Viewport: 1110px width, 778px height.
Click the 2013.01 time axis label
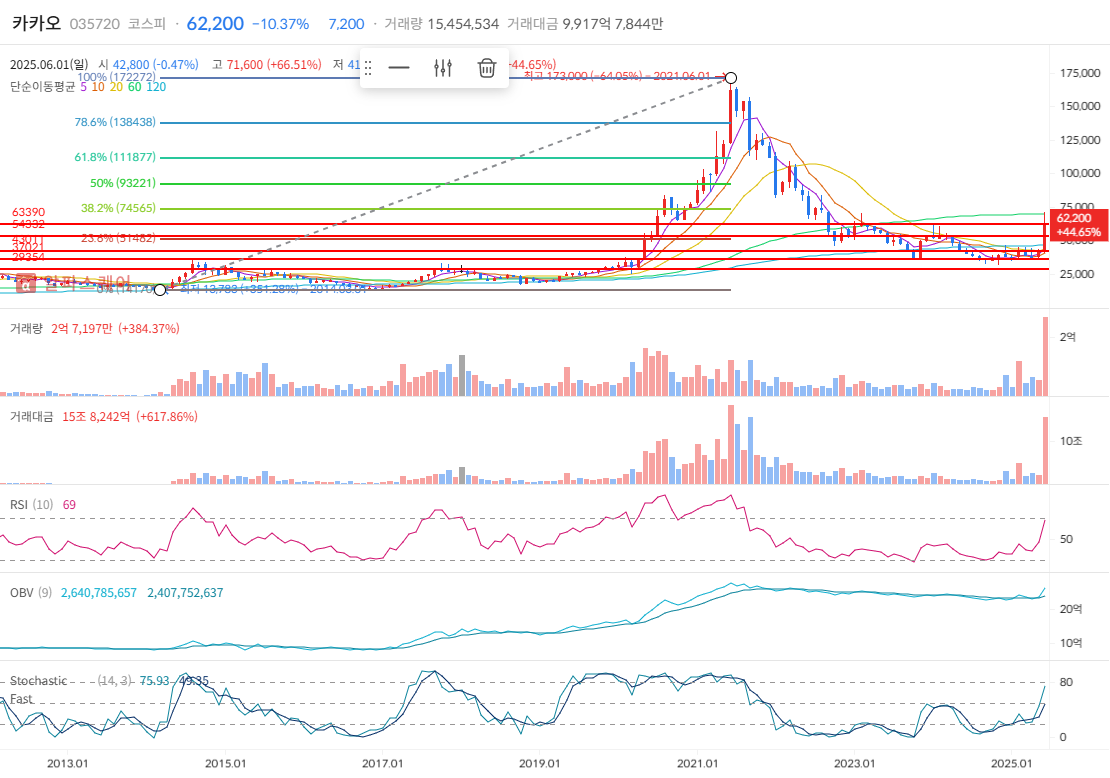(x=67, y=764)
